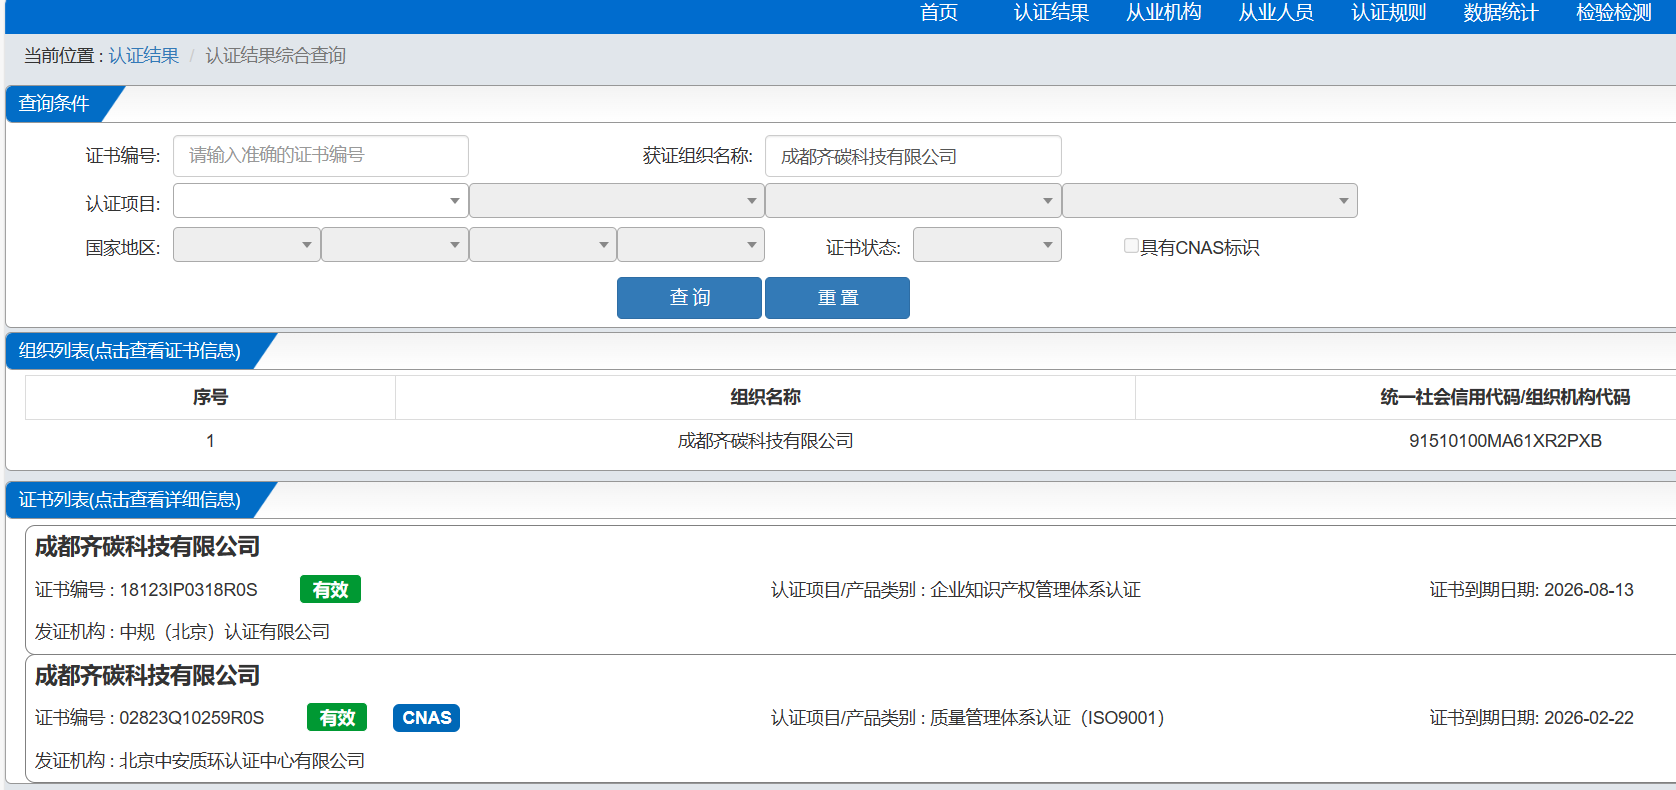Expand the second 国家地区 dropdown

tap(395, 245)
